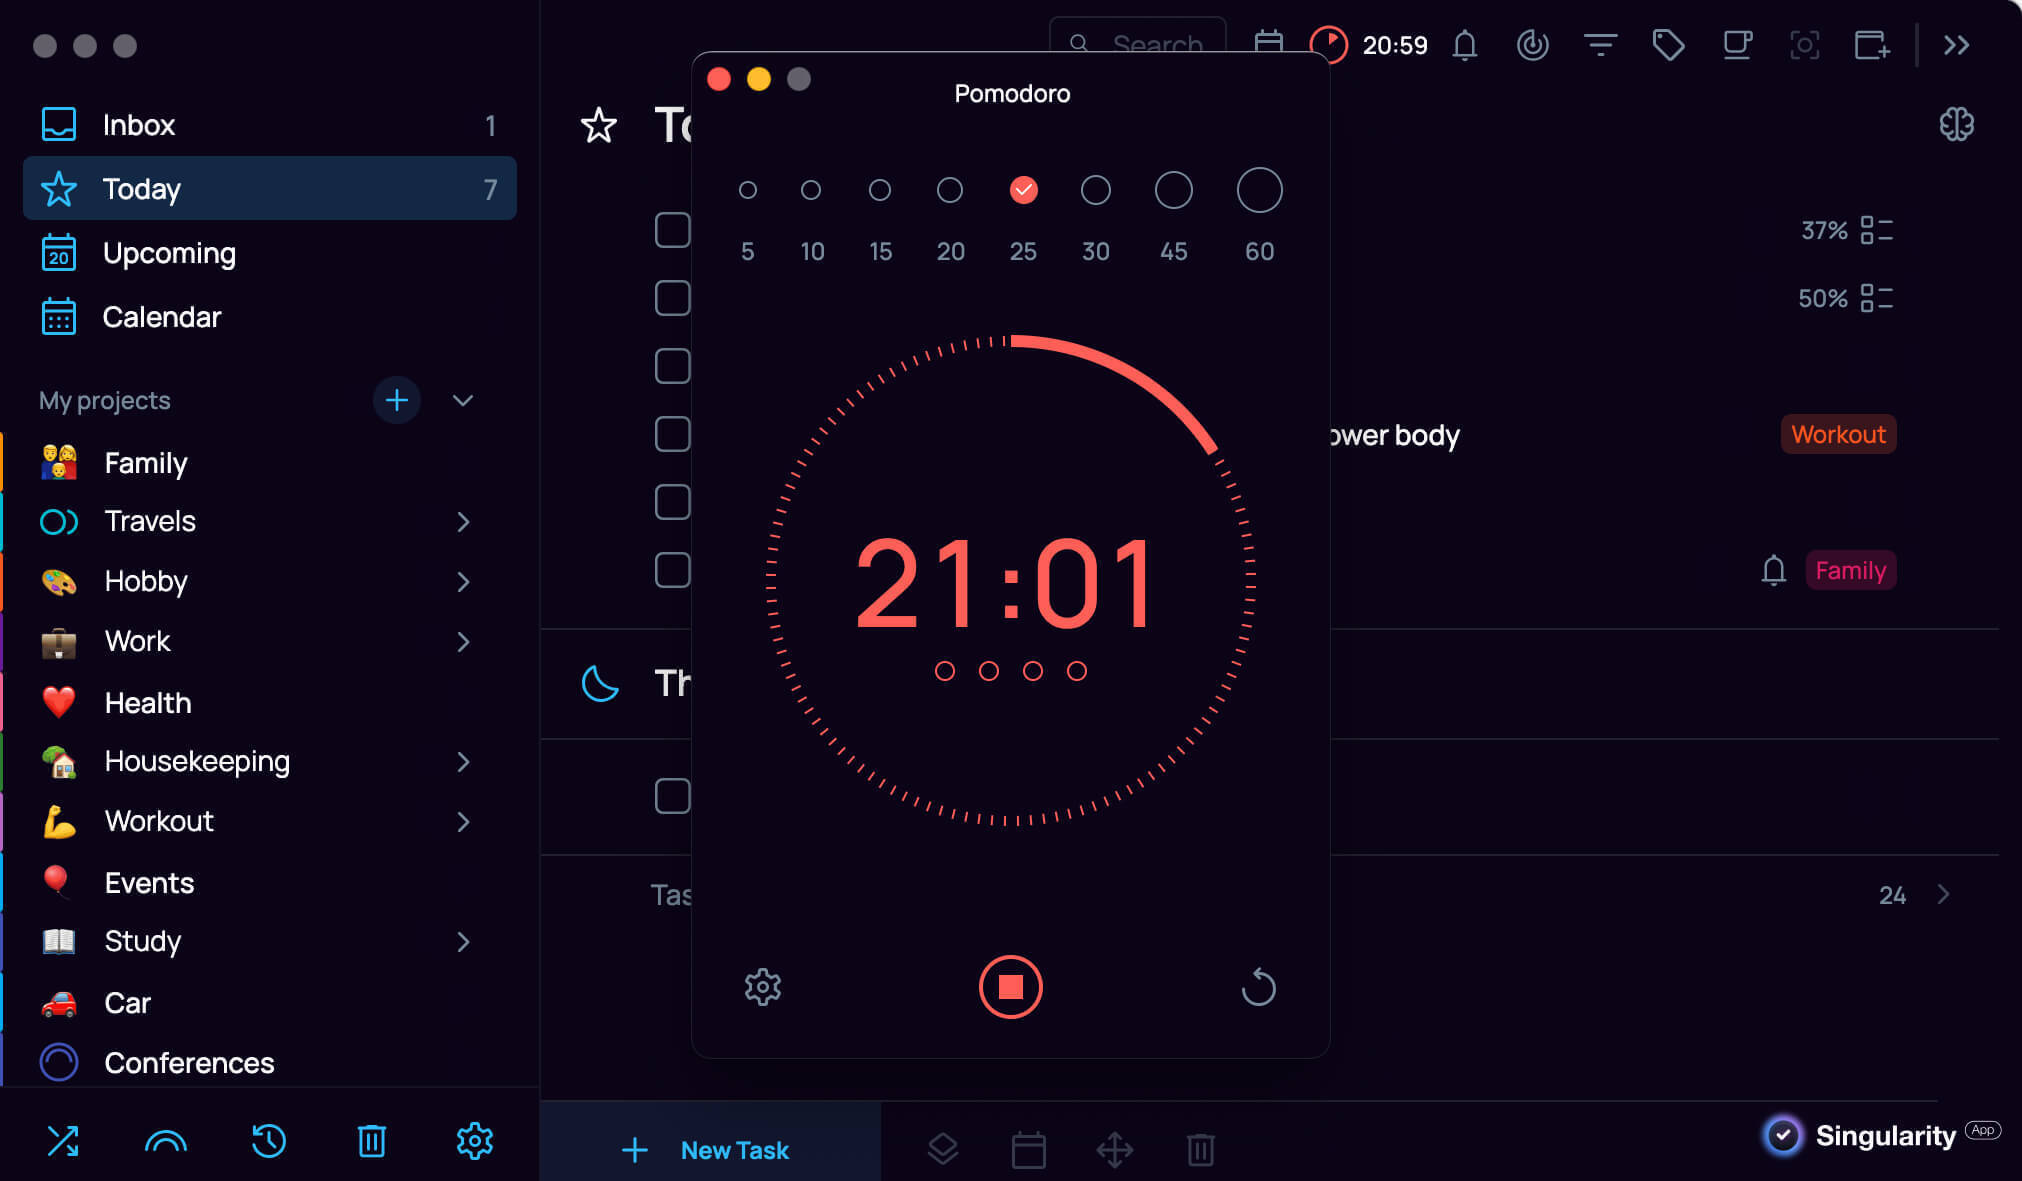2022x1181 pixels.
Task: Reset the Pomodoro timer
Action: (1258, 987)
